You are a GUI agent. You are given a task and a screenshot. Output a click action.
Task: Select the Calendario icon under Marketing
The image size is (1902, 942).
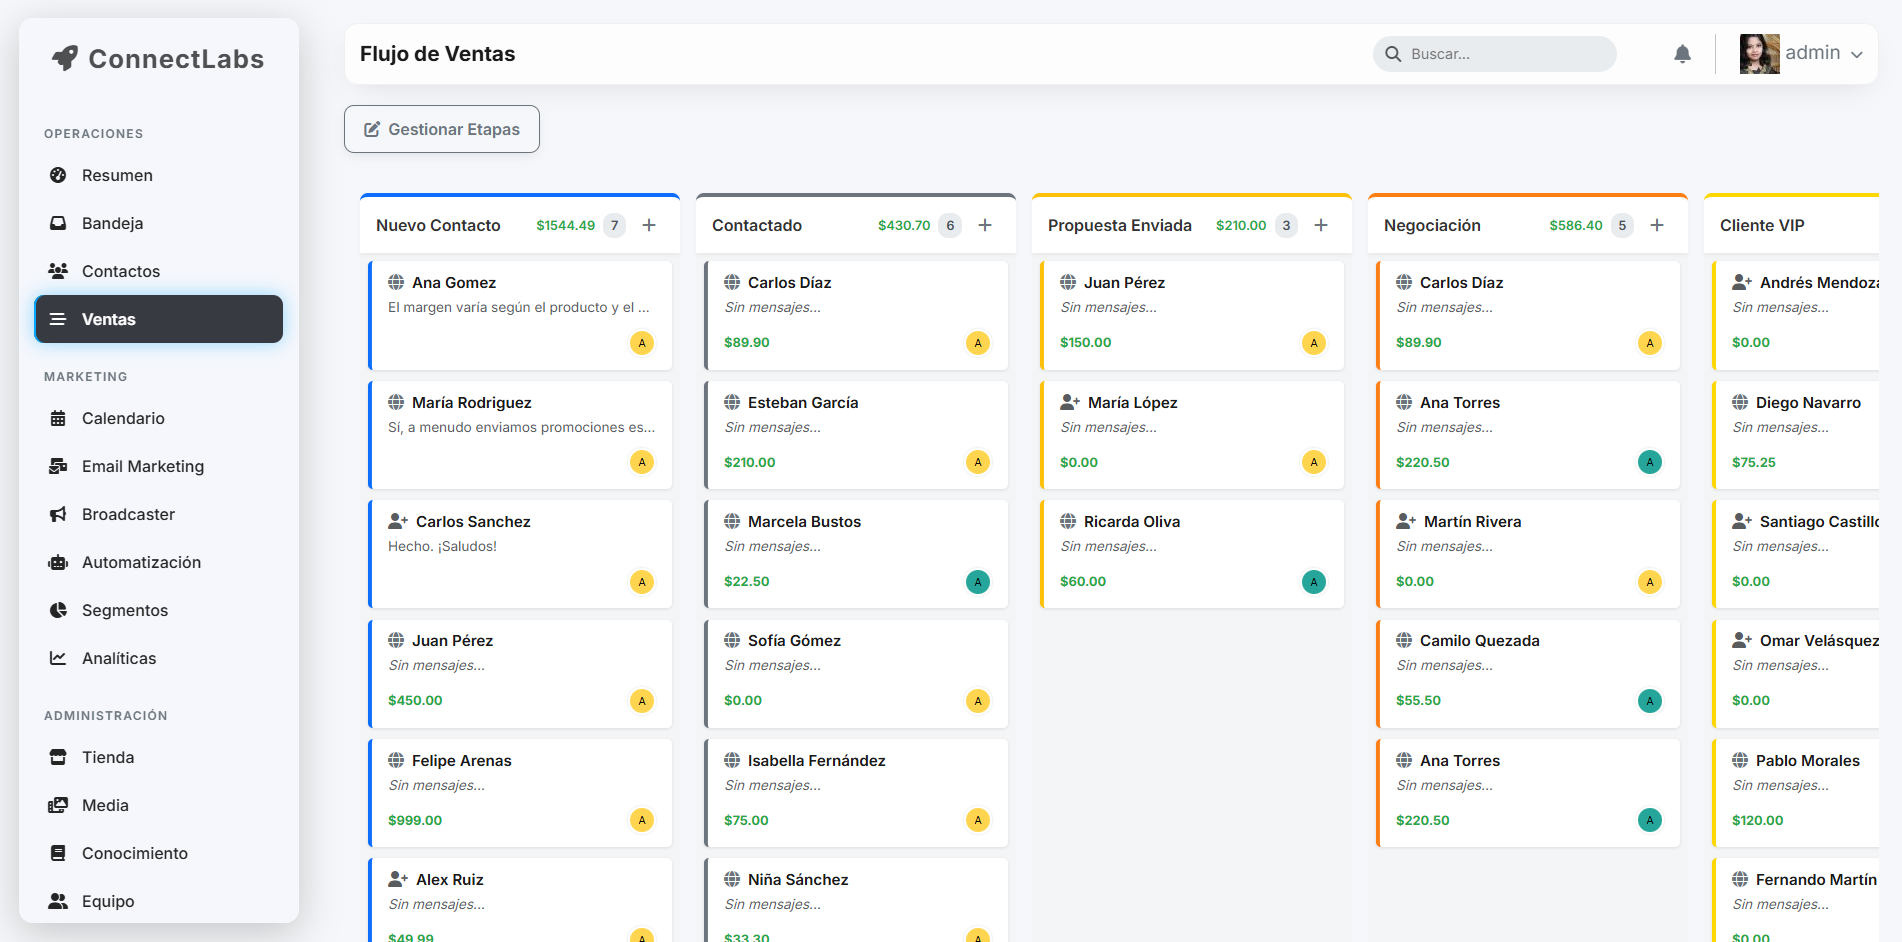[59, 418]
